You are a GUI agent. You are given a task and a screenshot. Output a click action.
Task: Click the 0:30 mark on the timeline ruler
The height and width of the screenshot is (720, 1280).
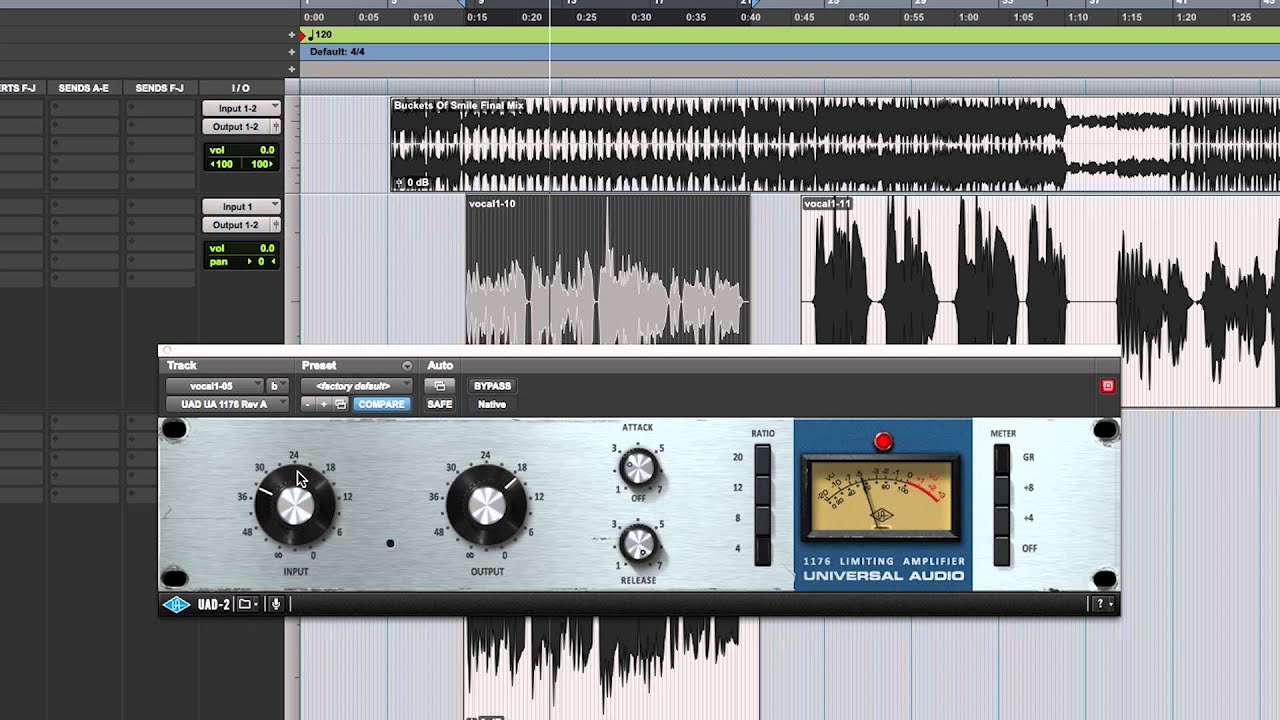pyautogui.click(x=641, y=17)
